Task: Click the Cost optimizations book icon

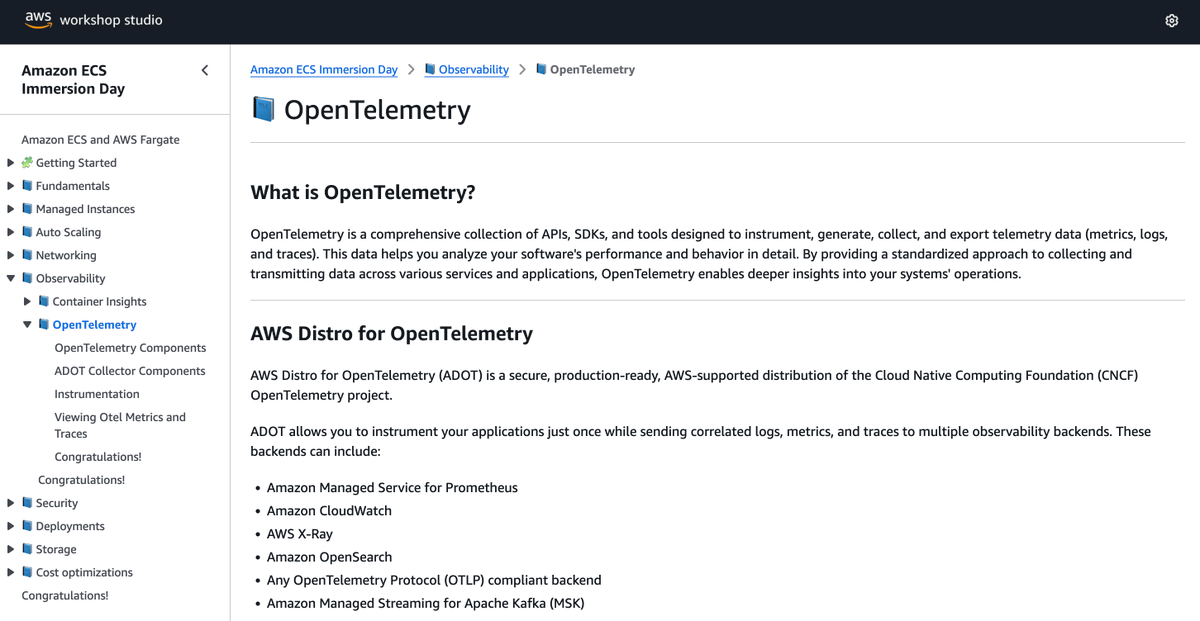Action: point(27,571)
